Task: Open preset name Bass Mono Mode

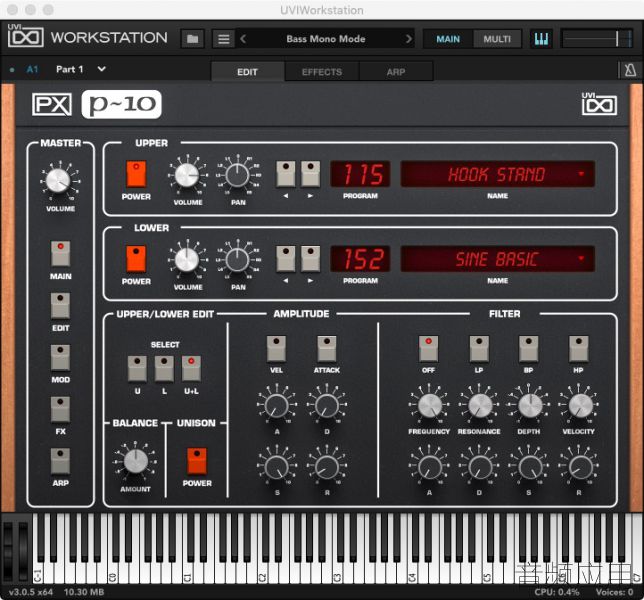Action: point(326,39)
